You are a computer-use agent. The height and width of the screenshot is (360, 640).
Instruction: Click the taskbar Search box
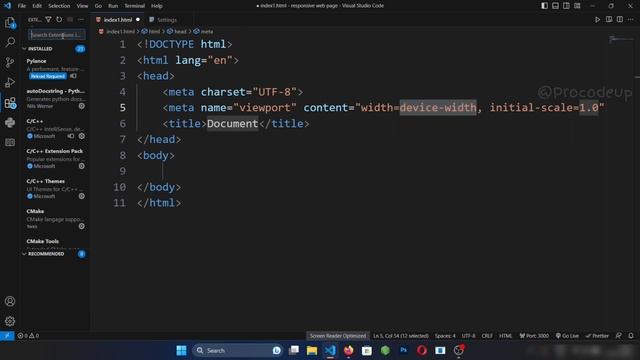[x=238, y=350]
